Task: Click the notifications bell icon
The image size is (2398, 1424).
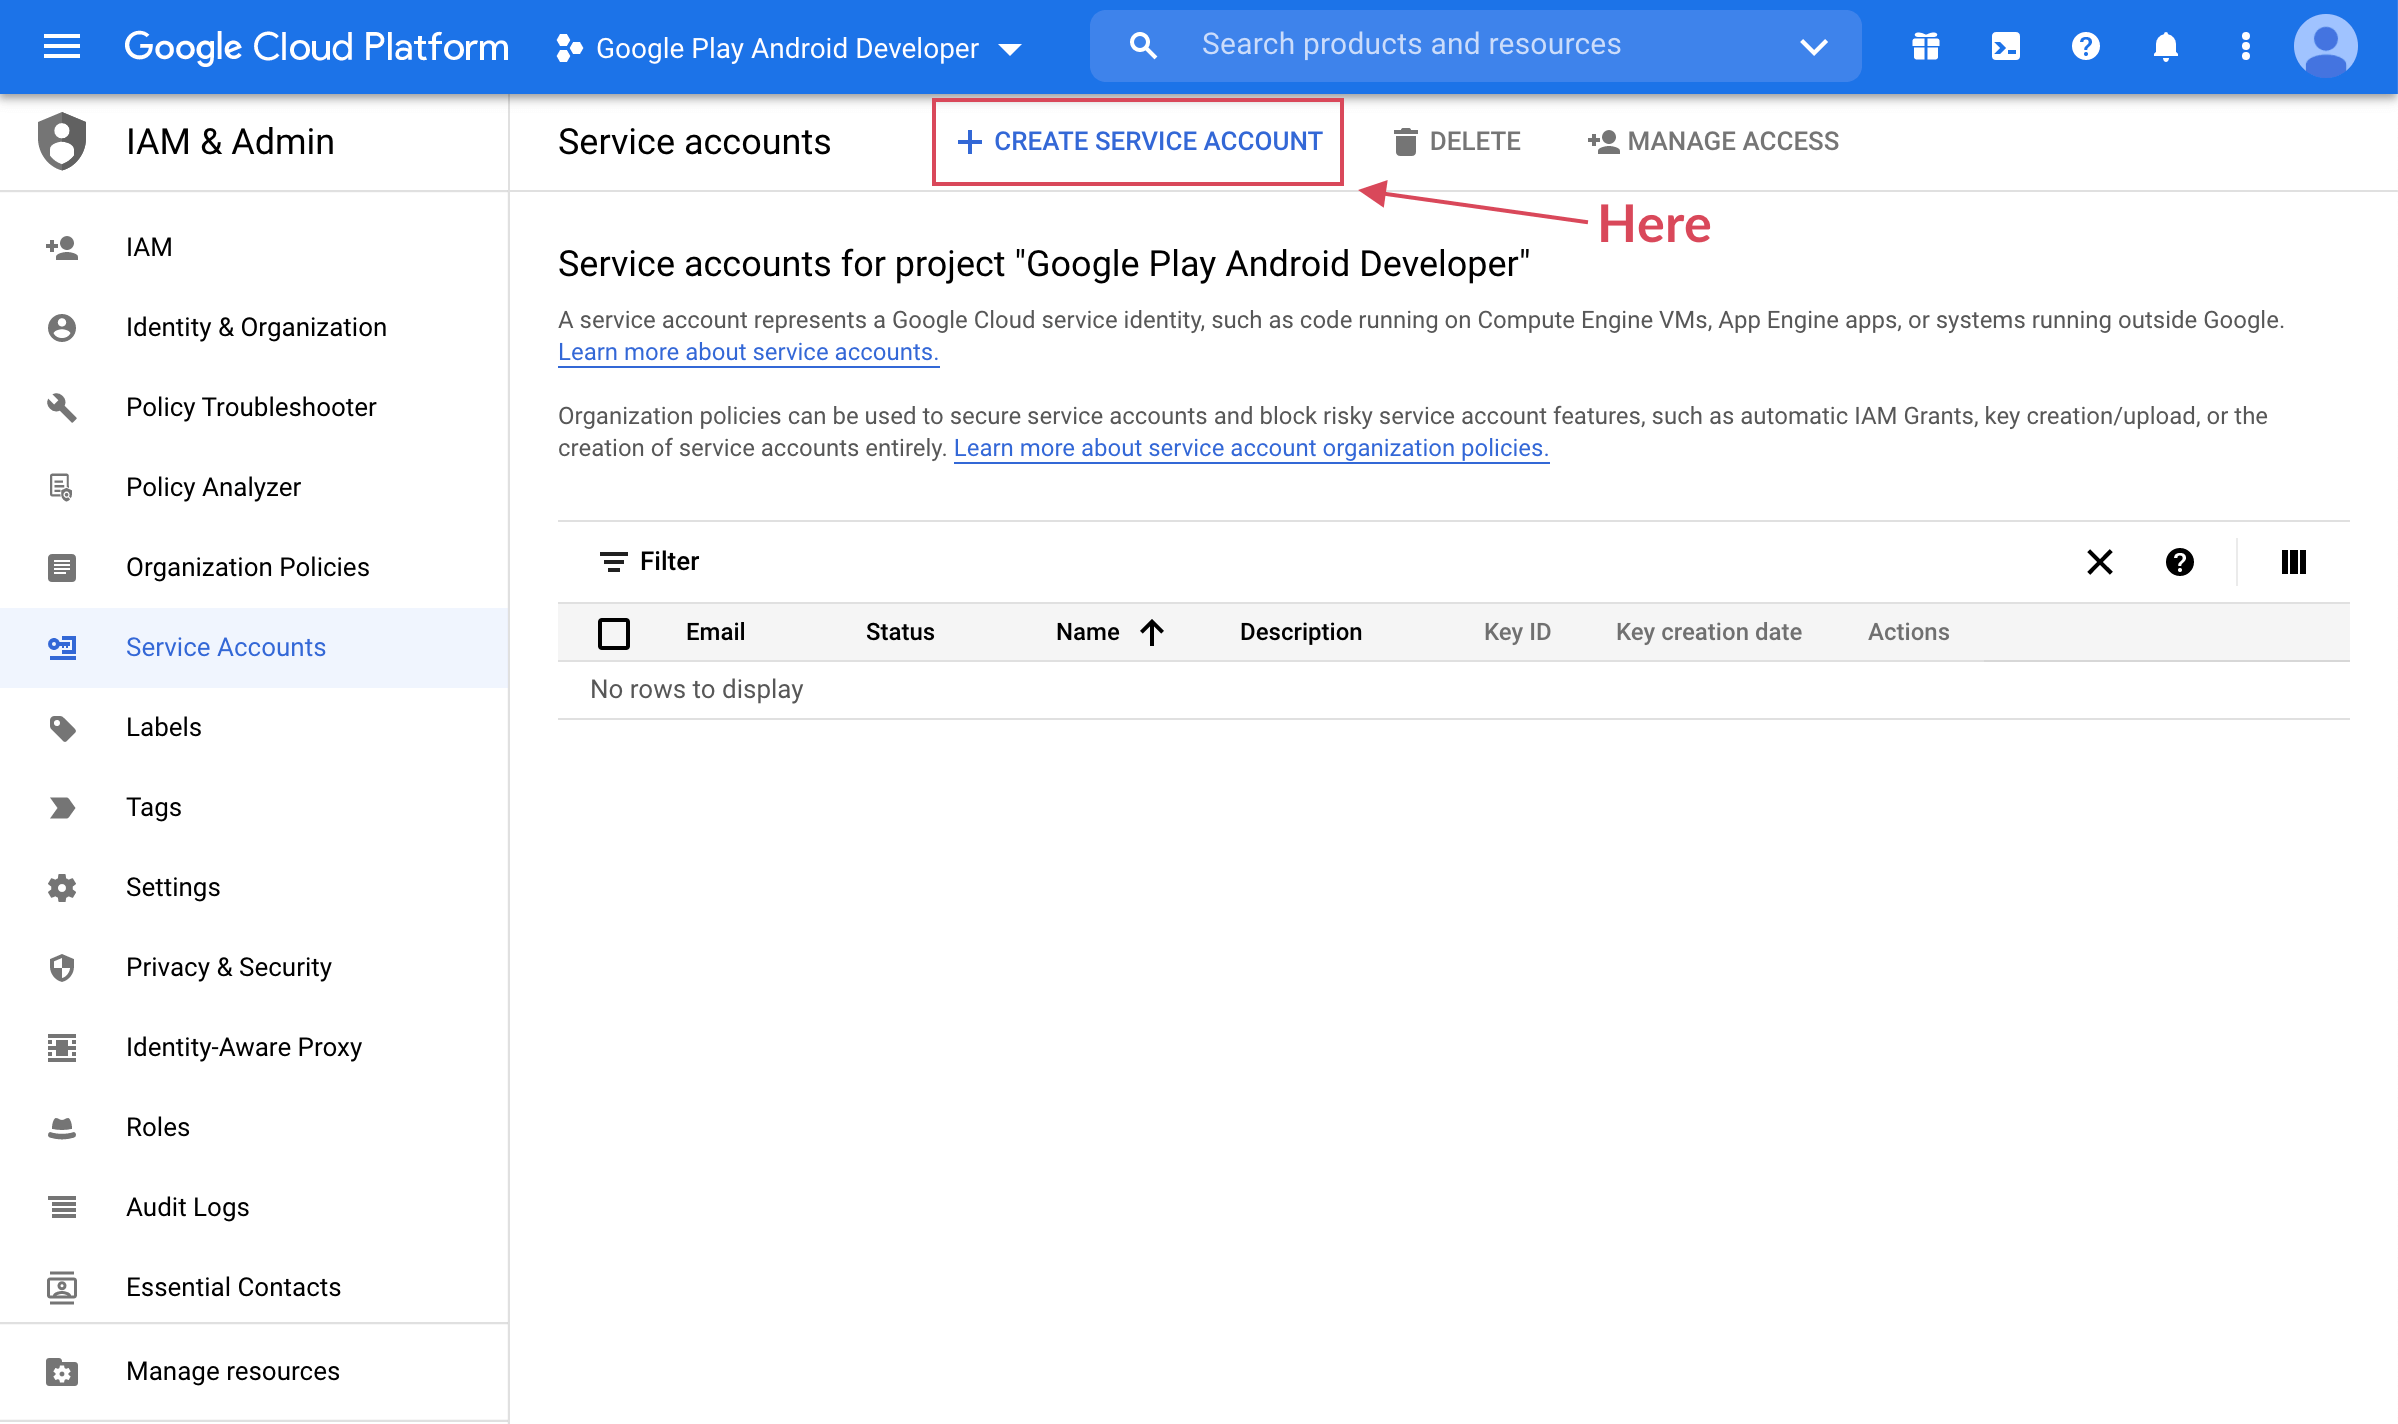Action: tap(2165, 46)
